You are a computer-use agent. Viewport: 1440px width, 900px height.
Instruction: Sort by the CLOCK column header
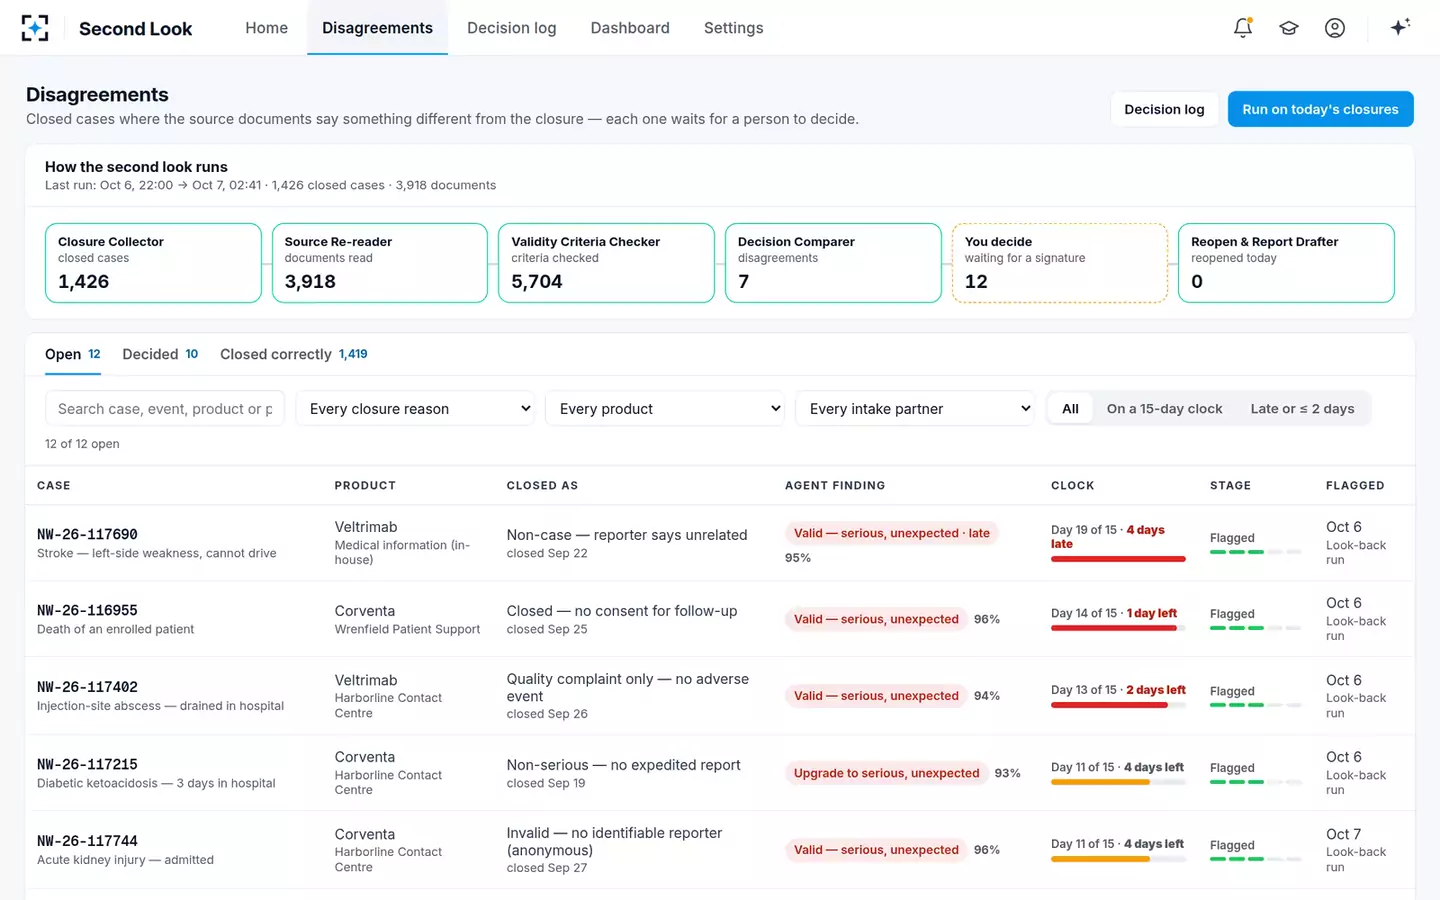coord(1072,485)
